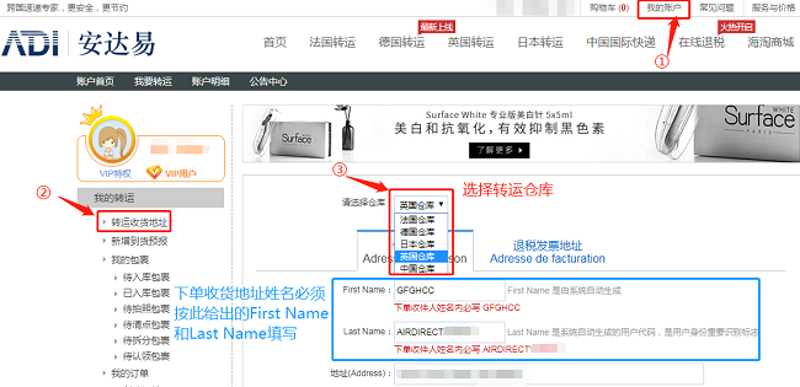Open 待拆分包裹 sidebar item

tap(146, 341)
